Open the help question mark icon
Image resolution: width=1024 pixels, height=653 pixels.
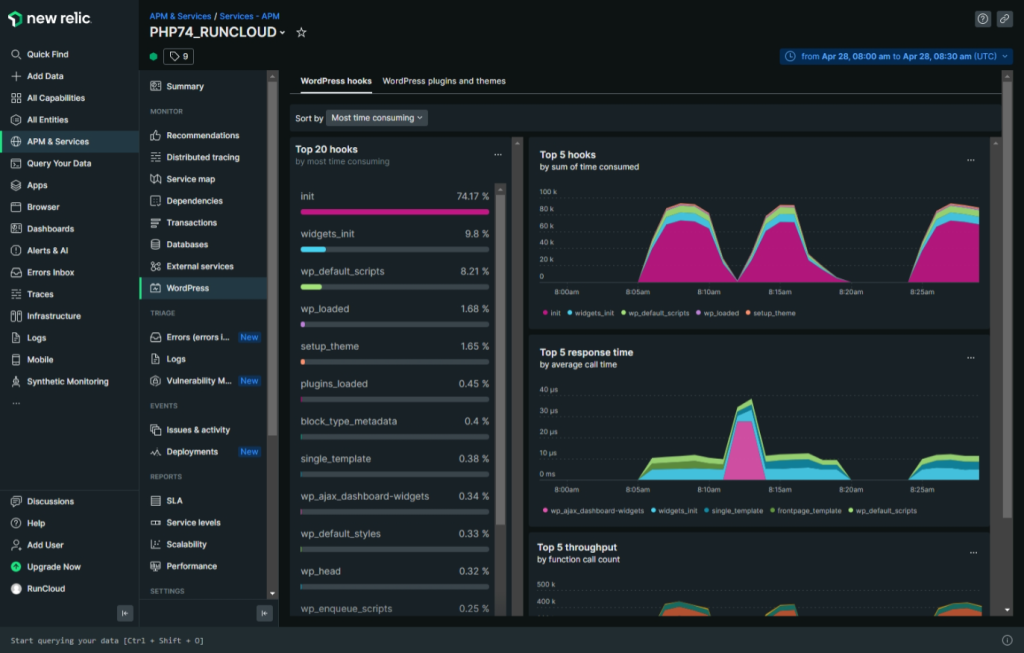click(983, 19)
